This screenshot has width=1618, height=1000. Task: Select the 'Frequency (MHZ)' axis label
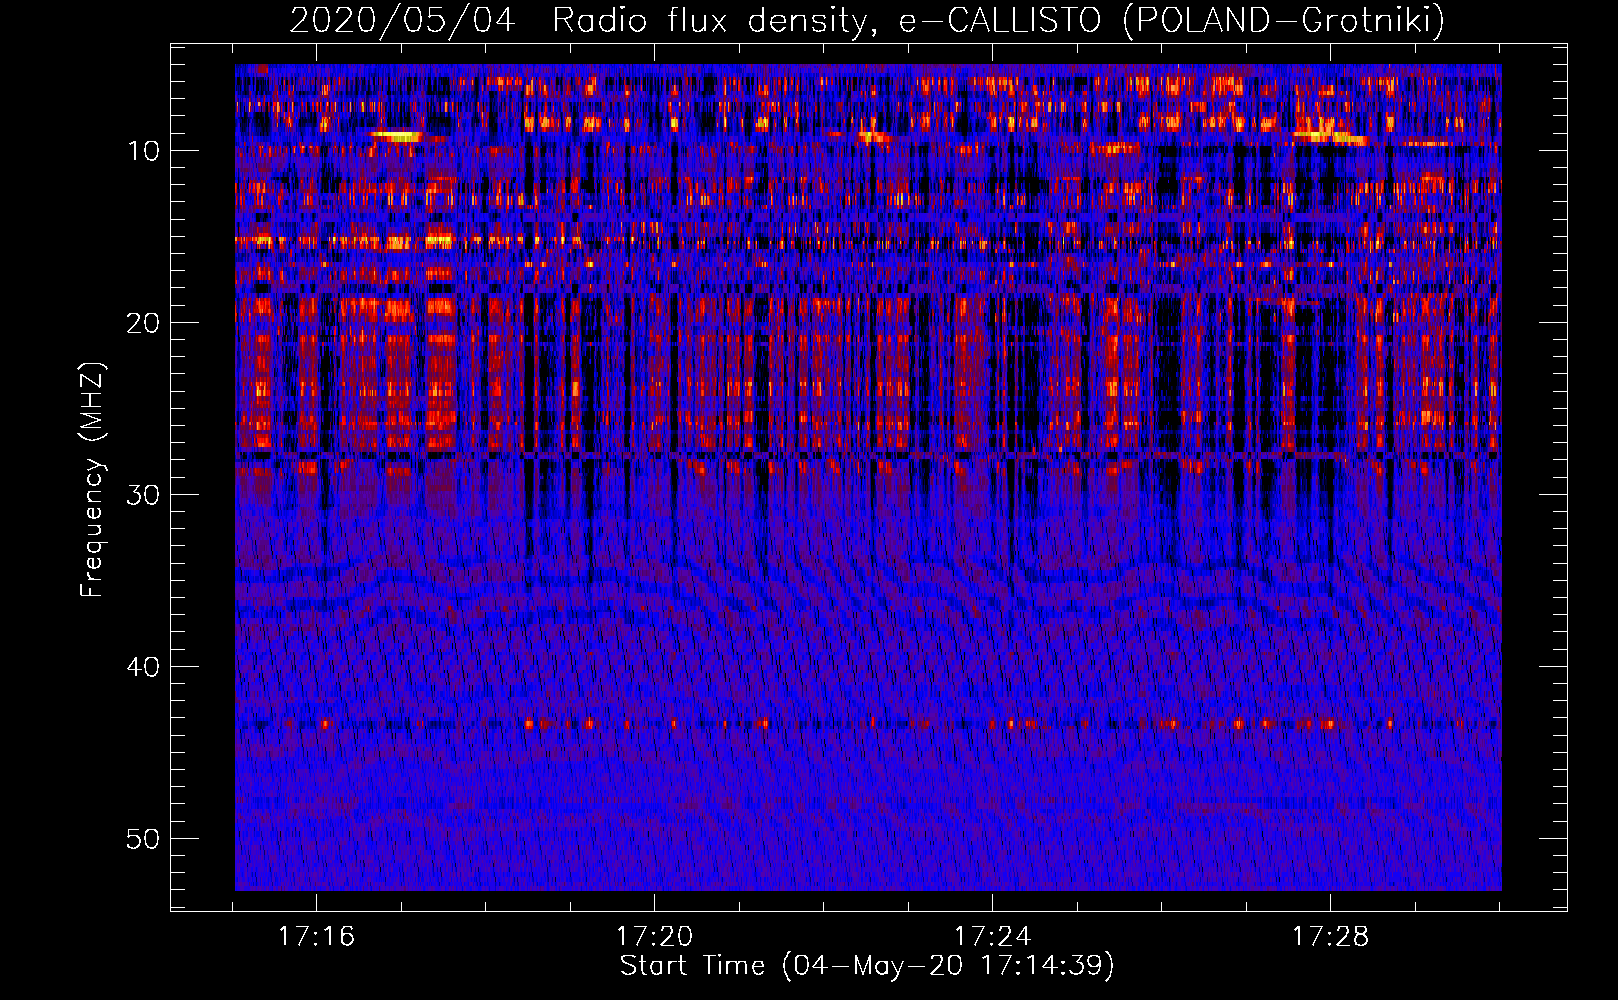click(x=92, y=480)
